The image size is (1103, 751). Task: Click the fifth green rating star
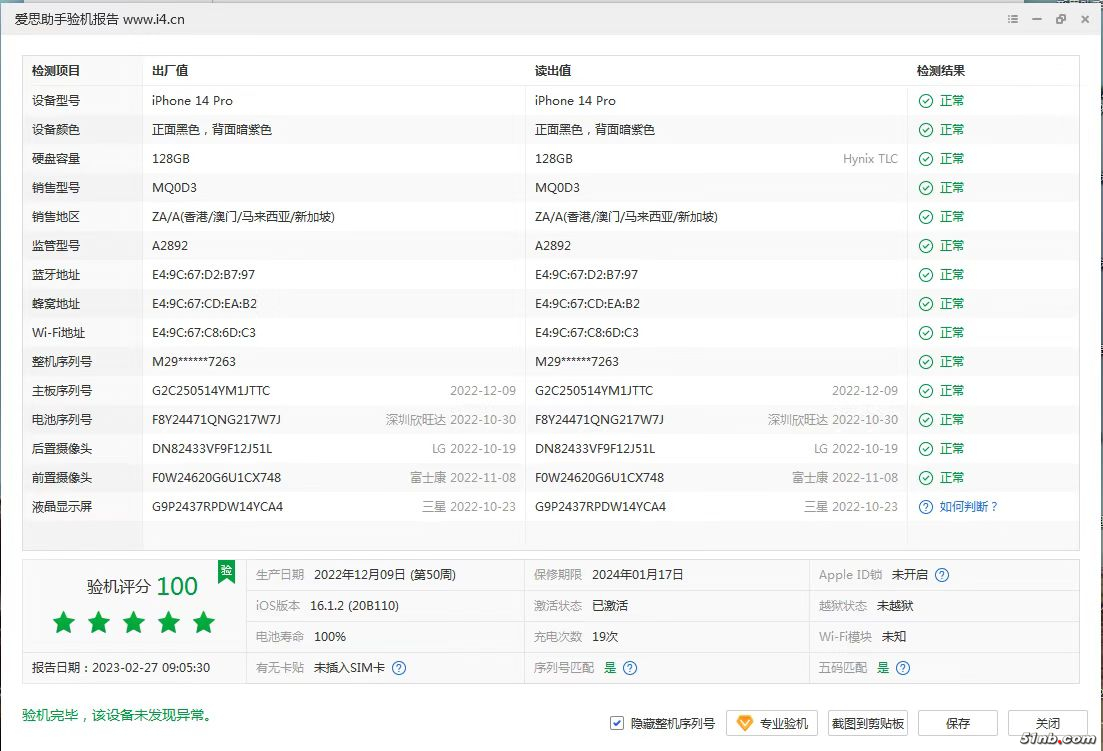[x=204, y=623]
